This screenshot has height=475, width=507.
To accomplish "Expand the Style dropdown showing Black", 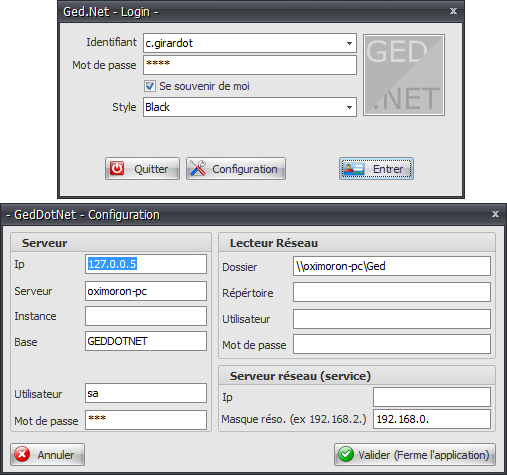I will click(x=349, y=107).
